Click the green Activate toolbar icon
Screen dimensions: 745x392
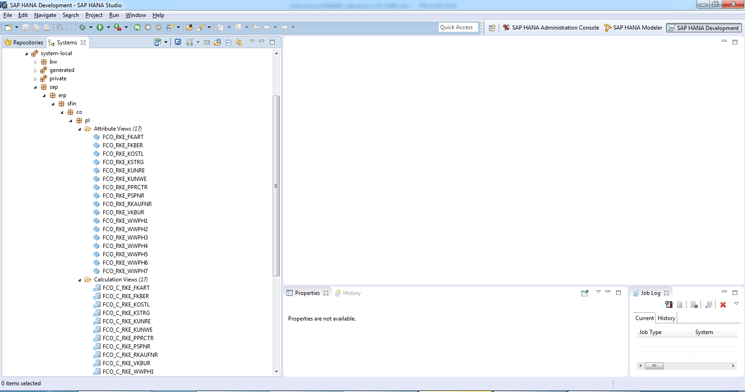pos(137,28)
